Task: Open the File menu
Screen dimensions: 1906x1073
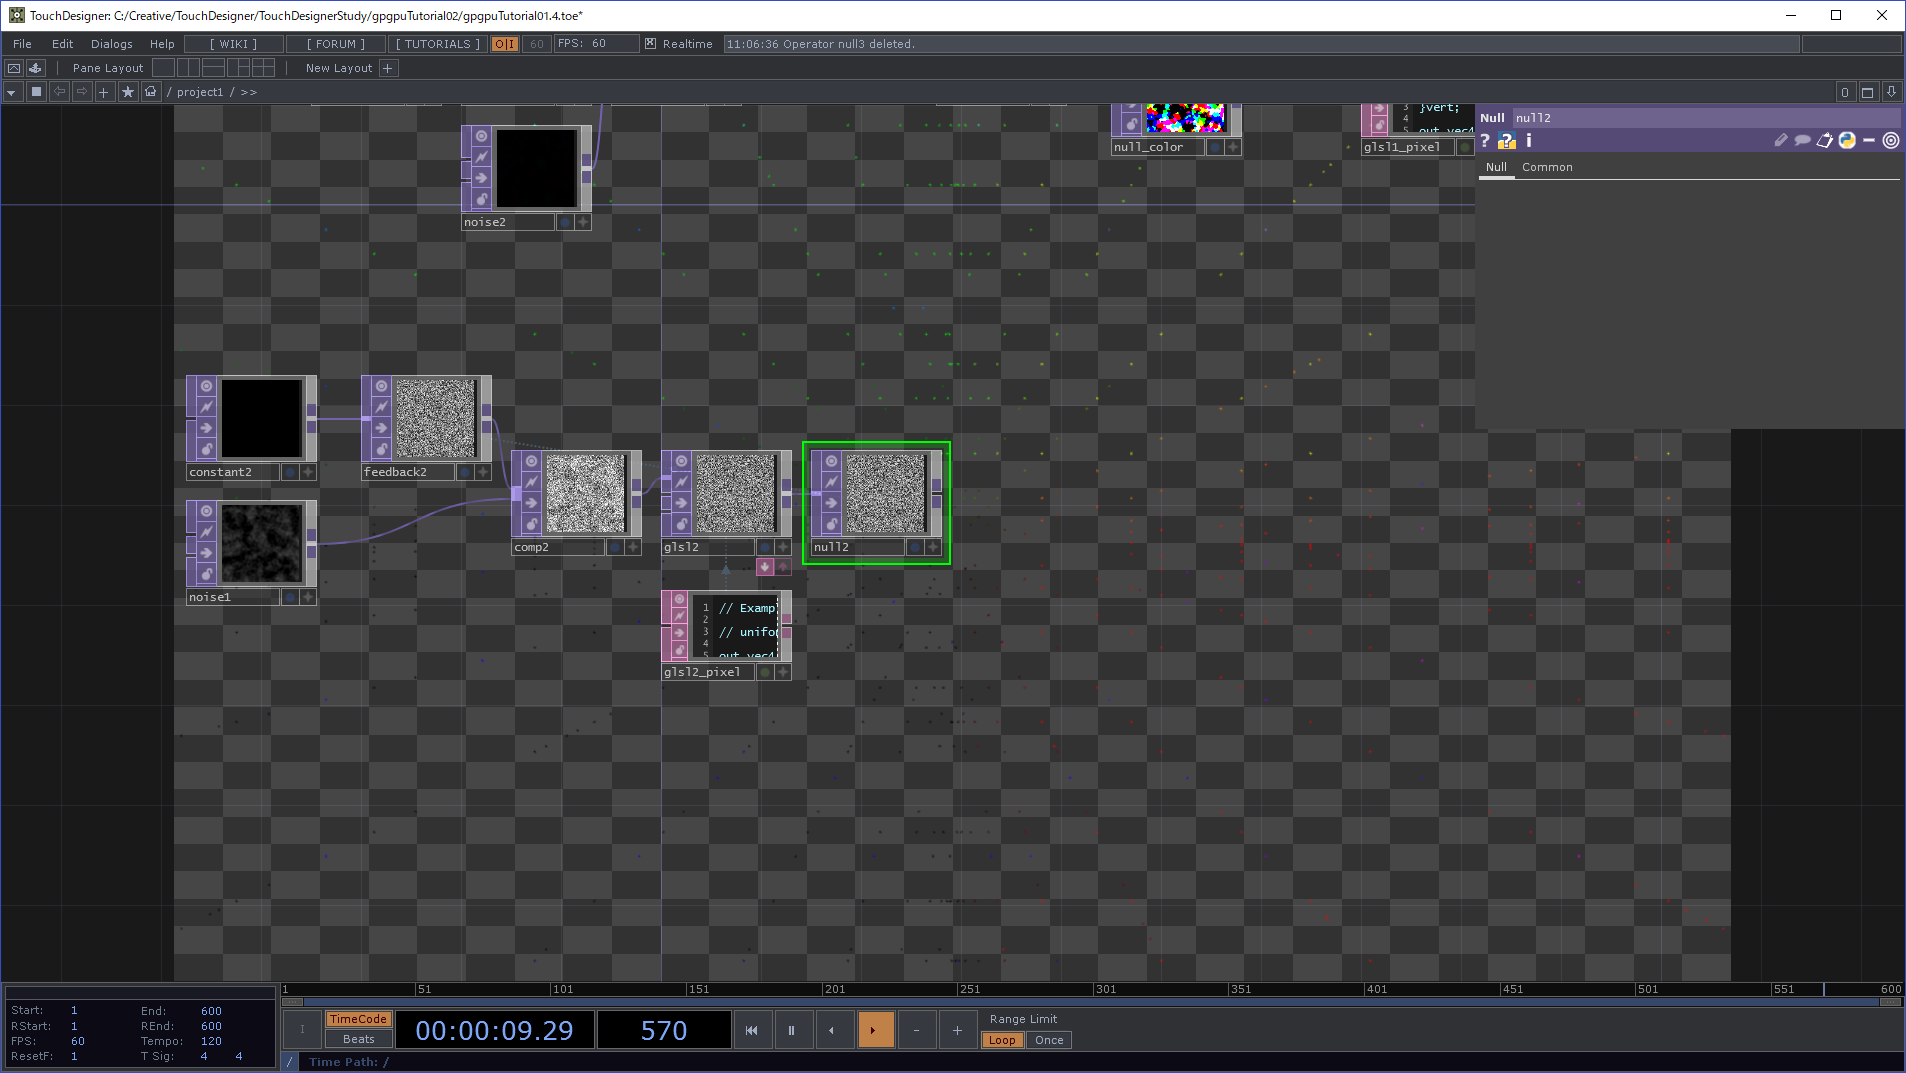Action: point(22,44)
